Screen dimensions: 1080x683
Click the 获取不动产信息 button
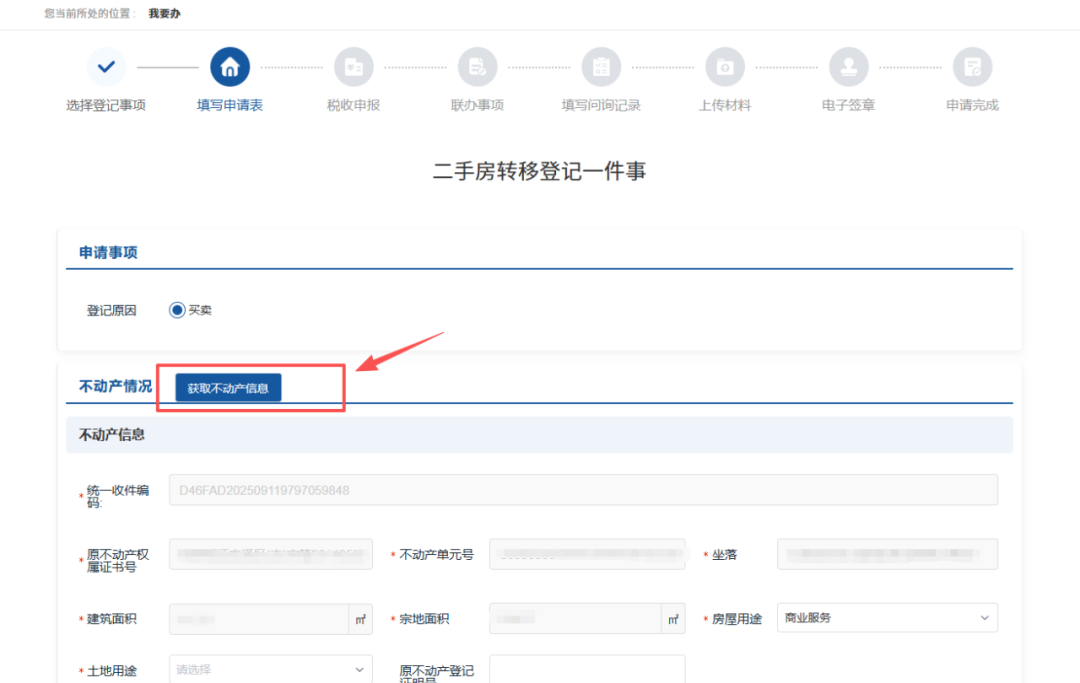(x=228, y=388)
